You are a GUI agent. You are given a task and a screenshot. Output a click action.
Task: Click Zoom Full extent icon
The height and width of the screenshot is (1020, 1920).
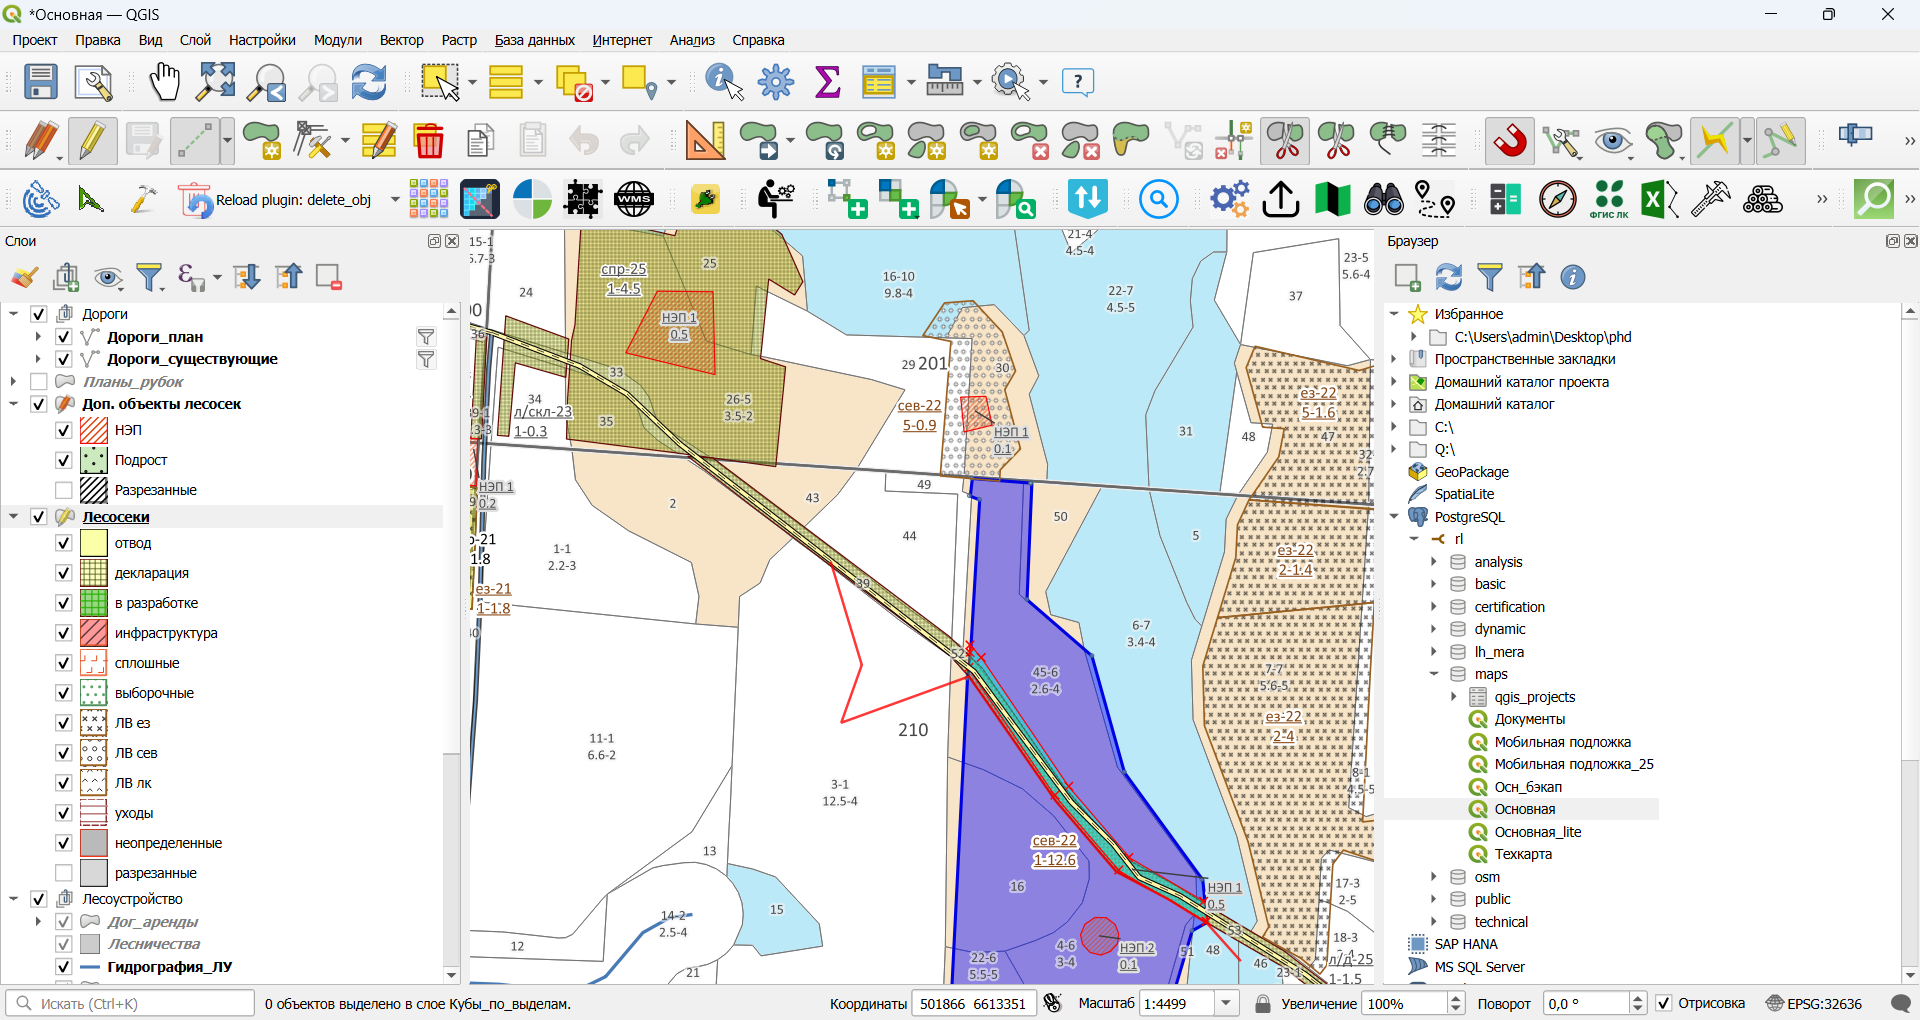216,82
